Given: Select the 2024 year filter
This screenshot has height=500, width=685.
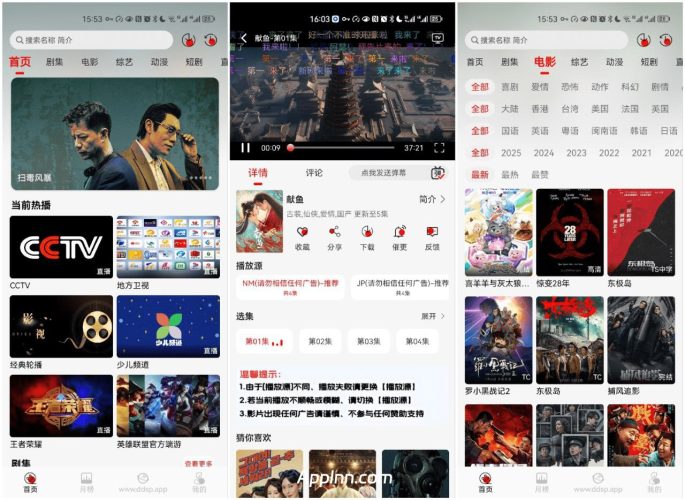Looking at the screenshot, I should tap(543, 153).
